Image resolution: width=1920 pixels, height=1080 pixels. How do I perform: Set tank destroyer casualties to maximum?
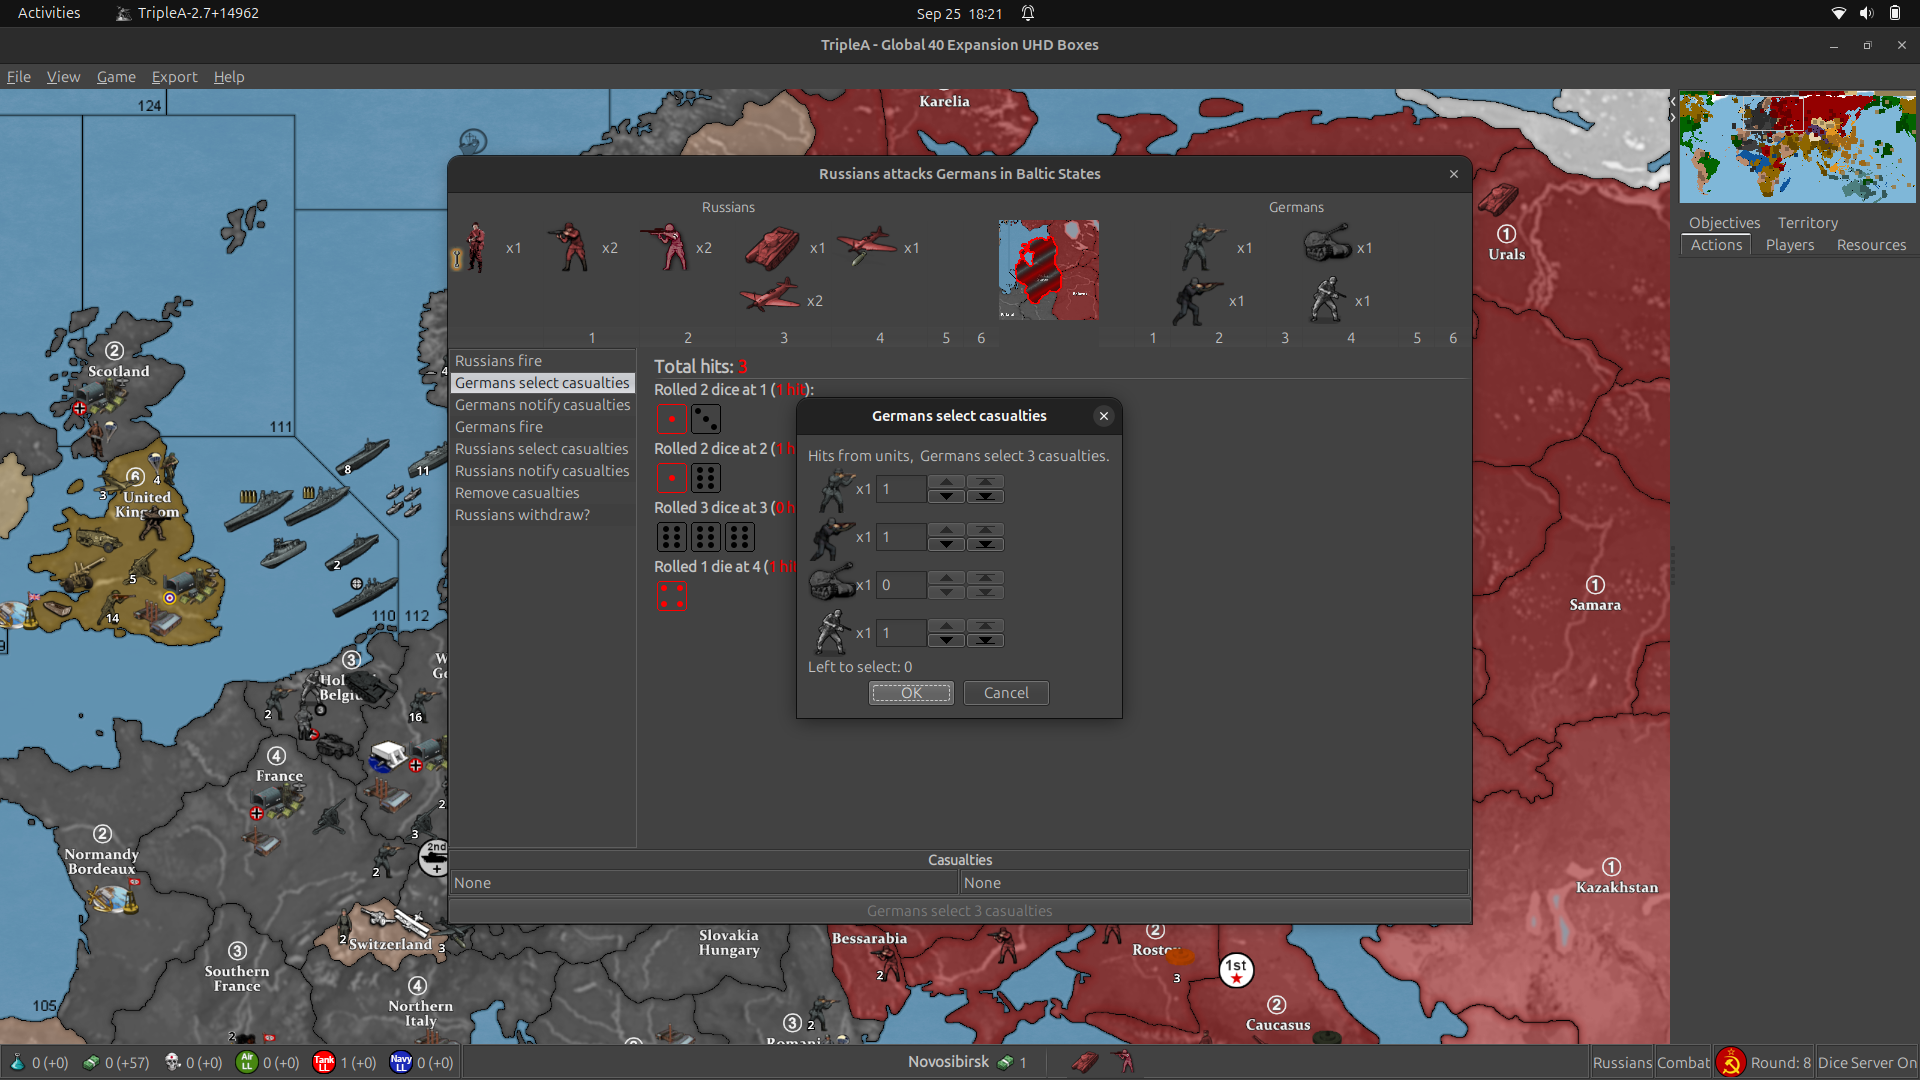click(x=985, y=578)
